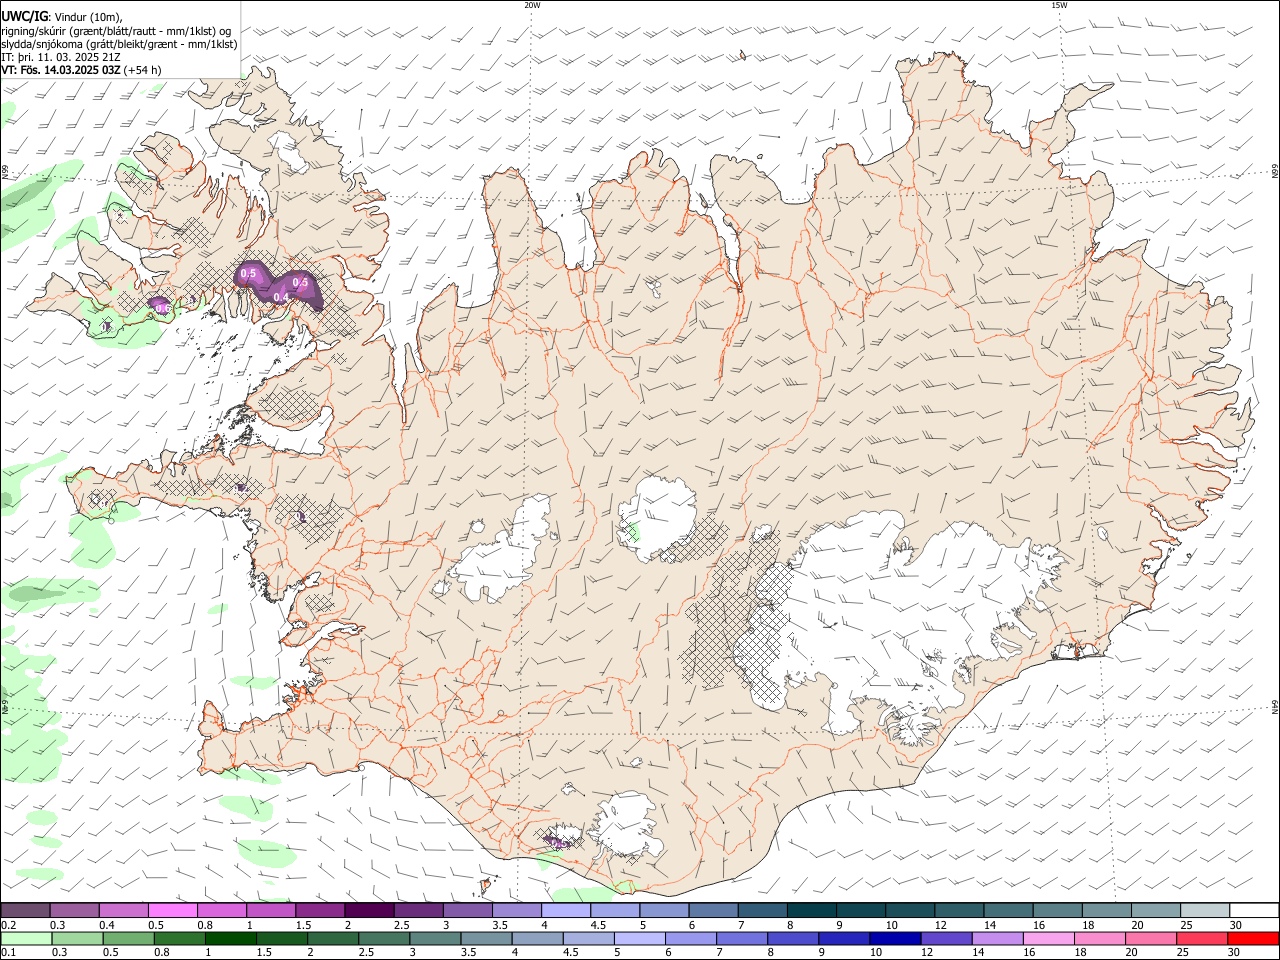Click the UWC/IG heading in the title box
The width and height of the screenshot is (1280, 960).
(x=23, y=16)
